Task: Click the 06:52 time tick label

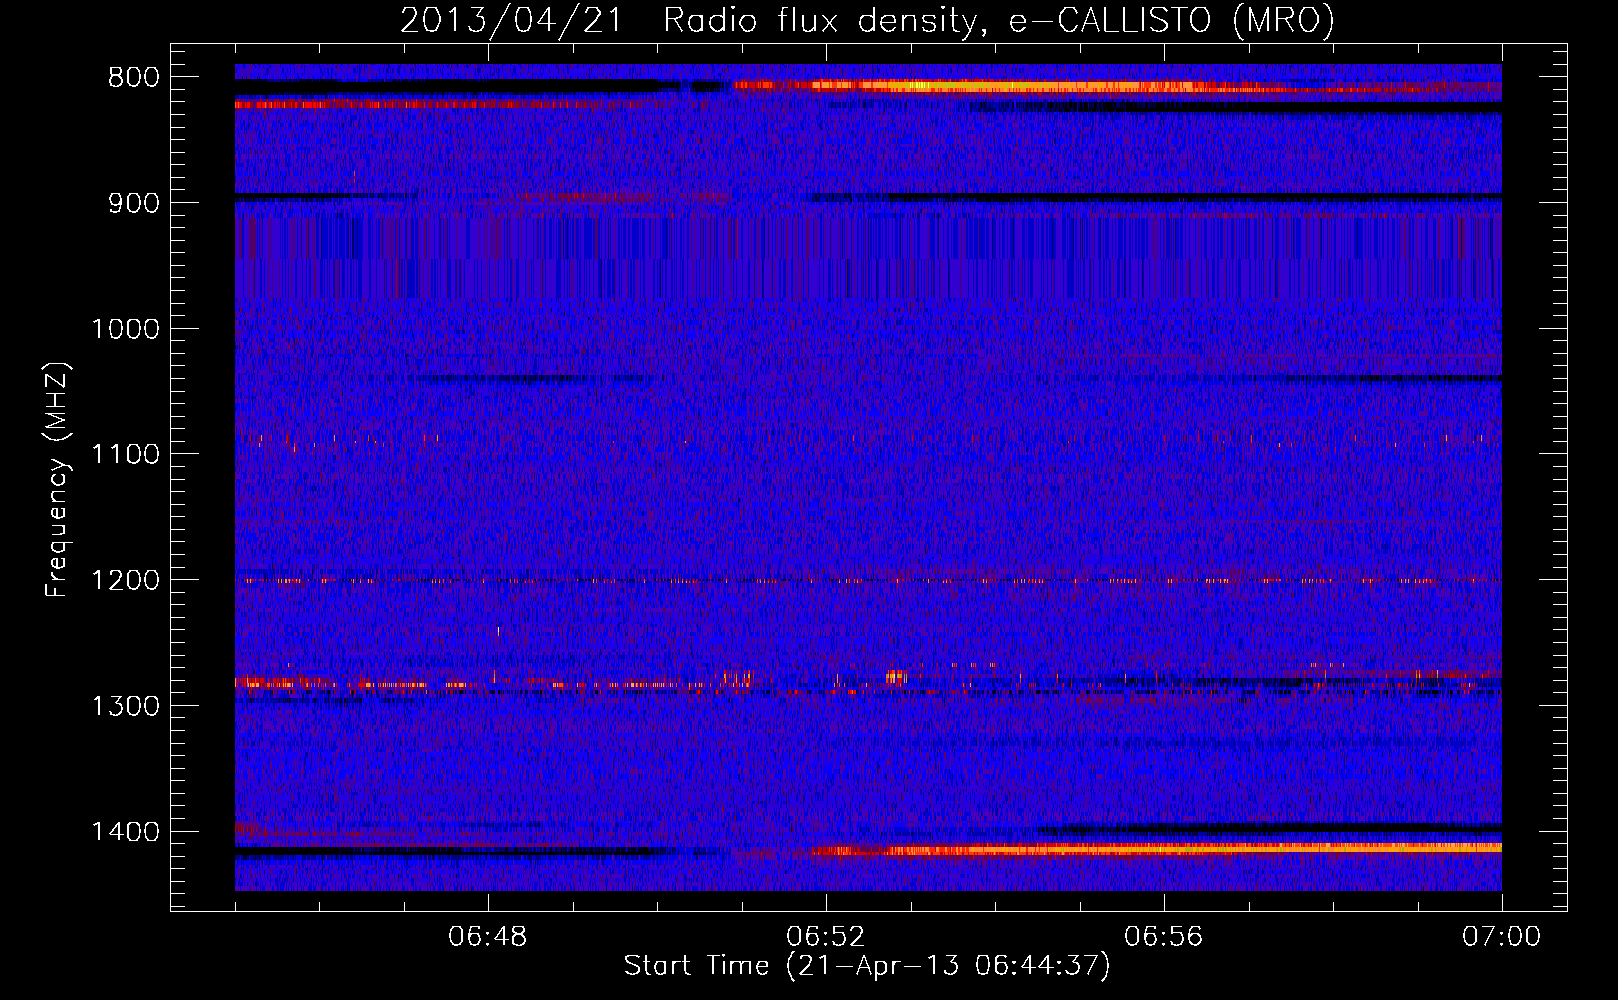Action: click(826, 937)
